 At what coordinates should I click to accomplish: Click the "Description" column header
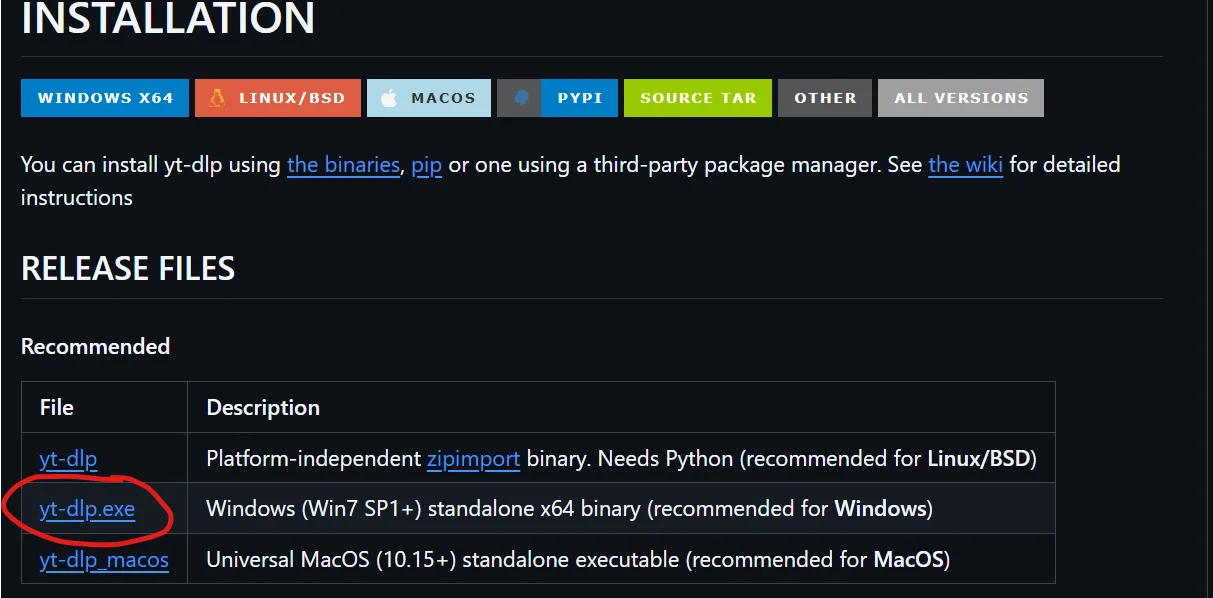[263, 407]
